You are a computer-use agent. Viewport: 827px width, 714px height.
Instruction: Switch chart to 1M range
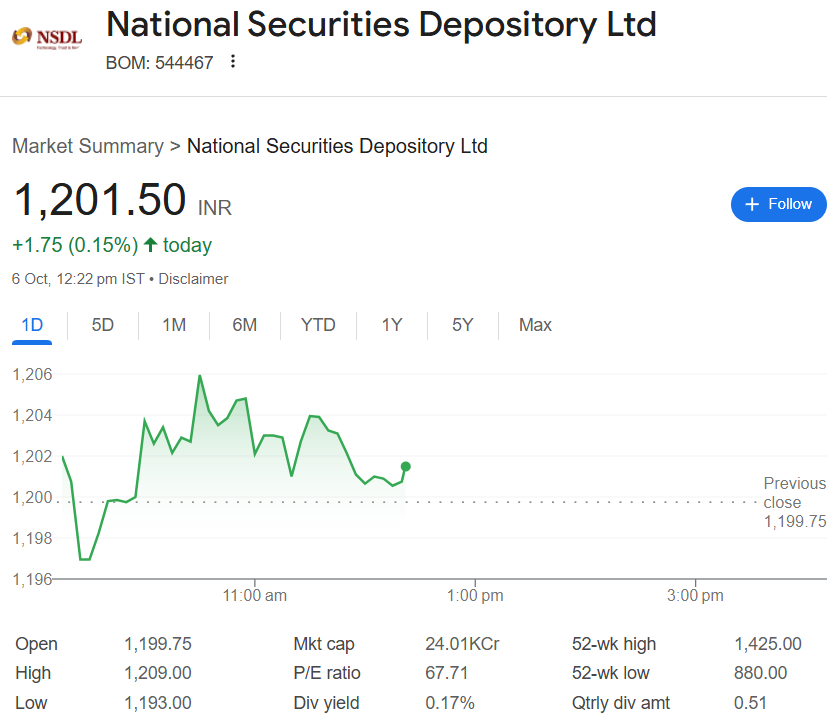click(174, 325)
